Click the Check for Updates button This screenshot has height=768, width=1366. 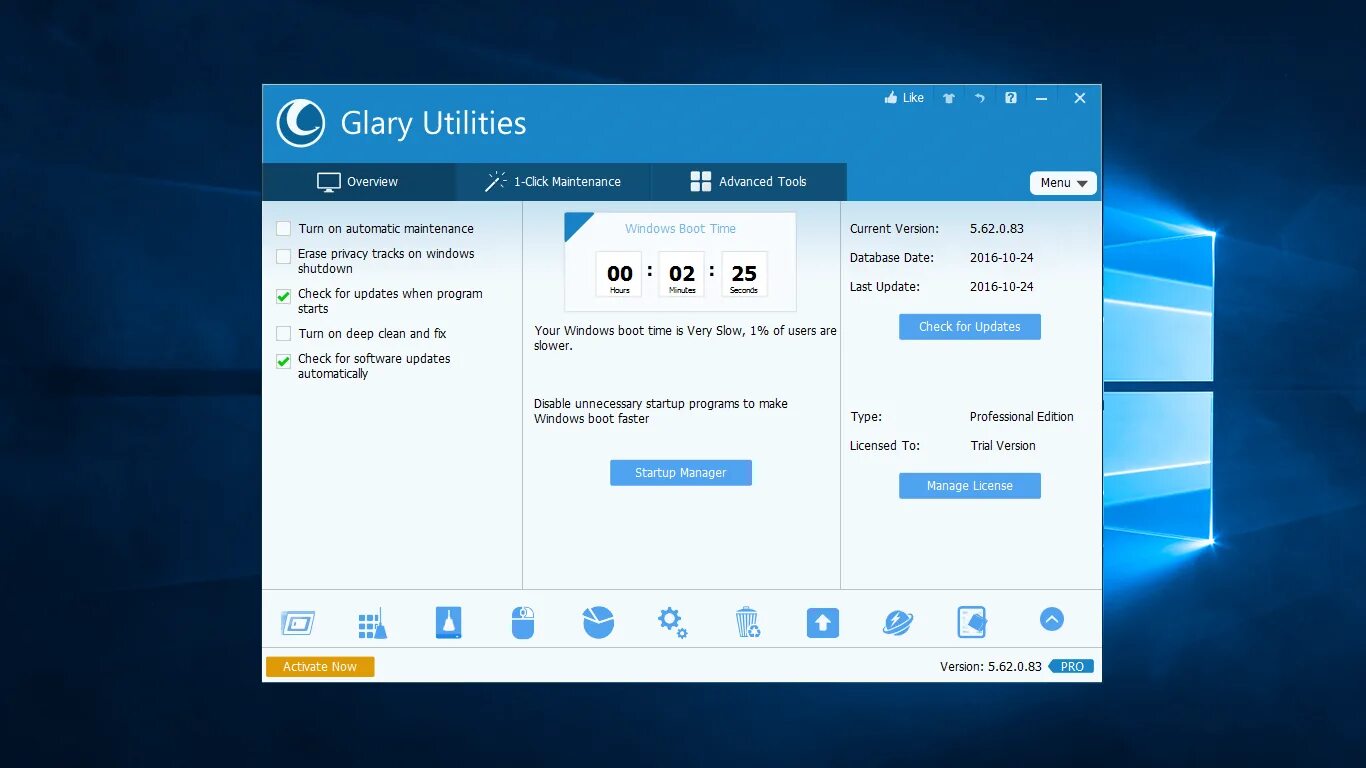[x=970, y=327]
